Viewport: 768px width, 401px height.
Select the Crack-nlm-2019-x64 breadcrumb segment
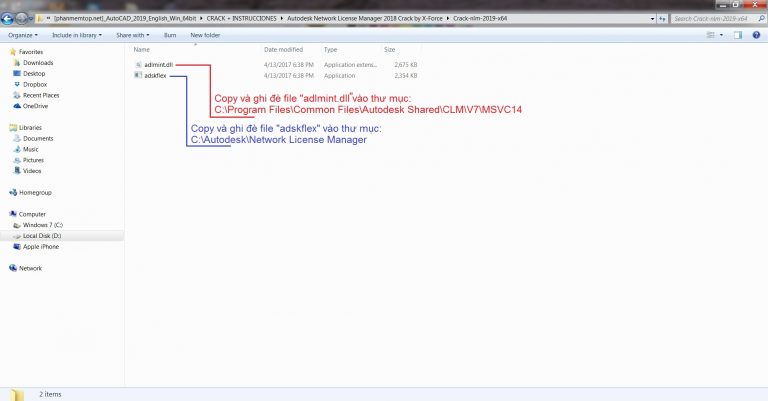(x=480, y=19)
